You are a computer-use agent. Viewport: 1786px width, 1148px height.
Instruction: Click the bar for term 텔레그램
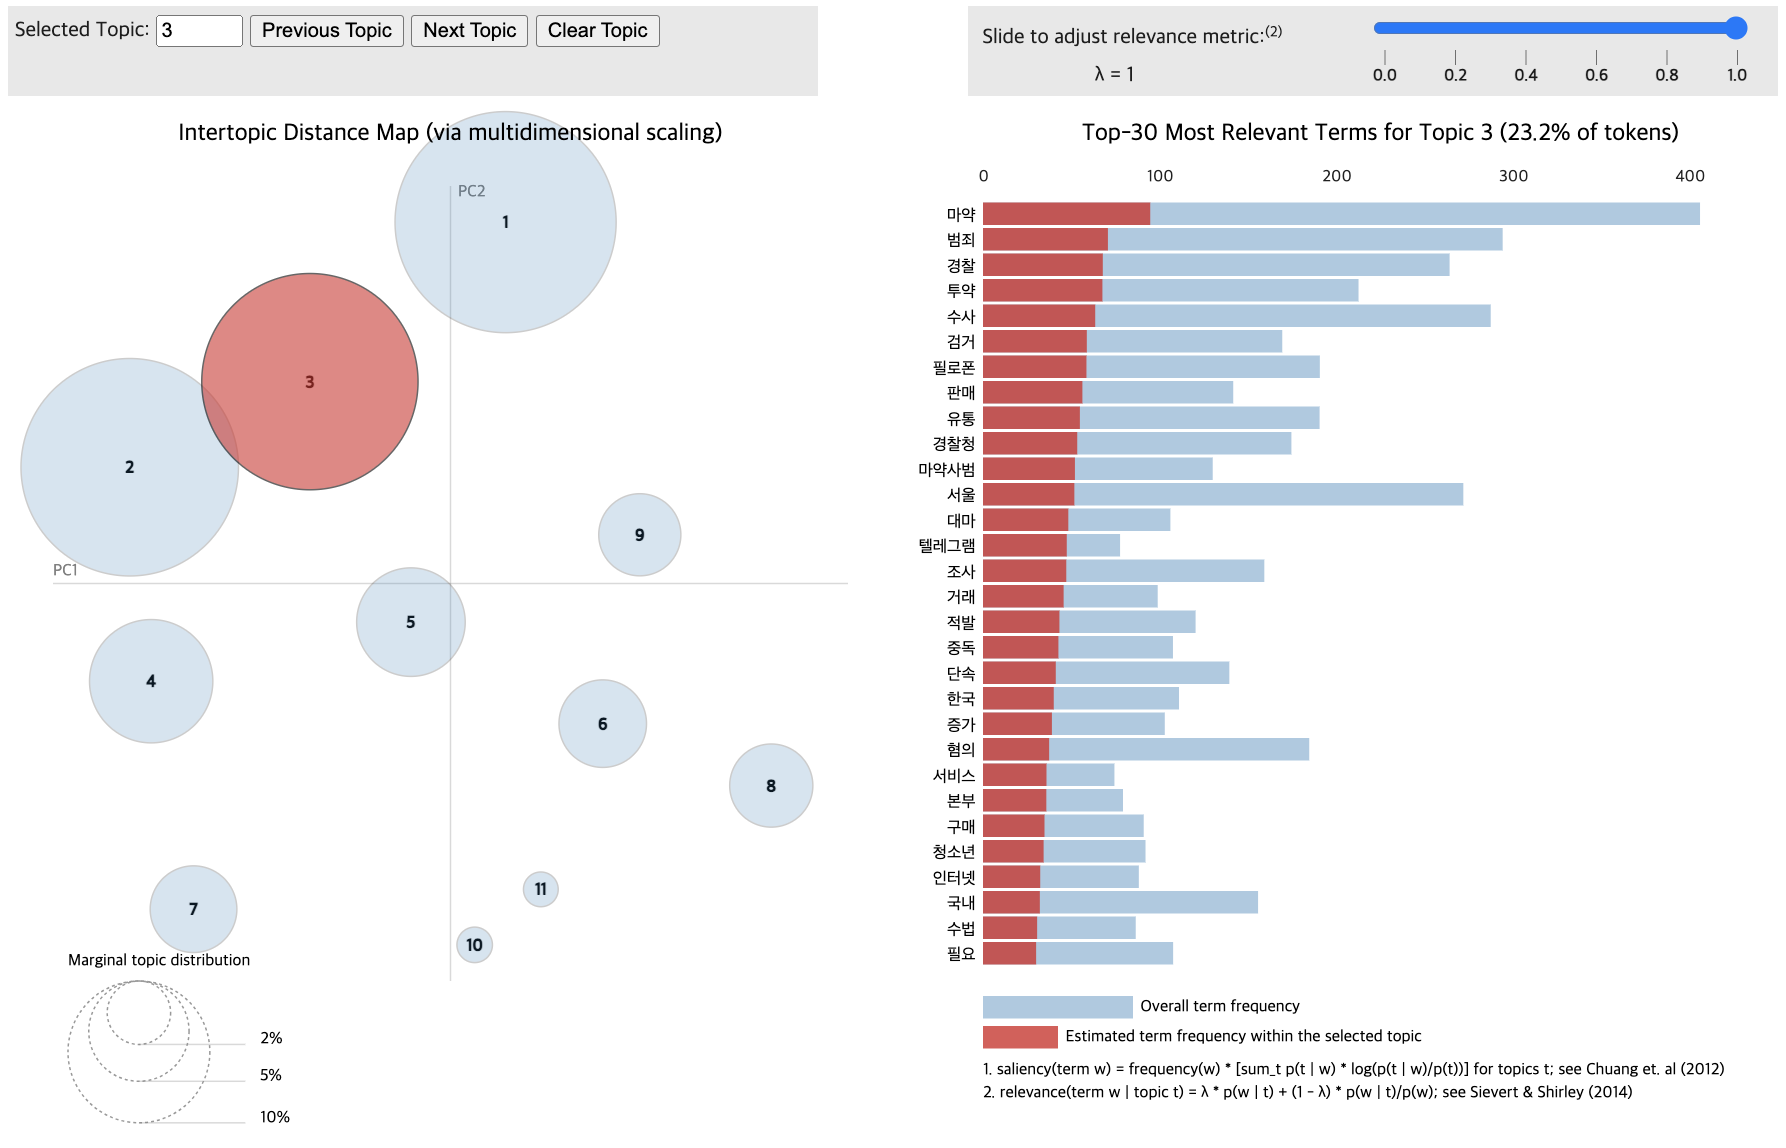point(1051,545)
